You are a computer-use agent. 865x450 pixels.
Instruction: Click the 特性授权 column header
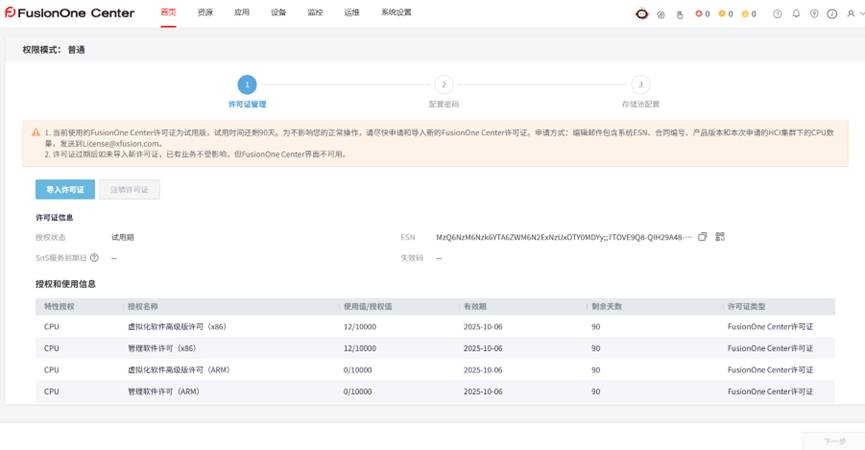tap(59, 306)
